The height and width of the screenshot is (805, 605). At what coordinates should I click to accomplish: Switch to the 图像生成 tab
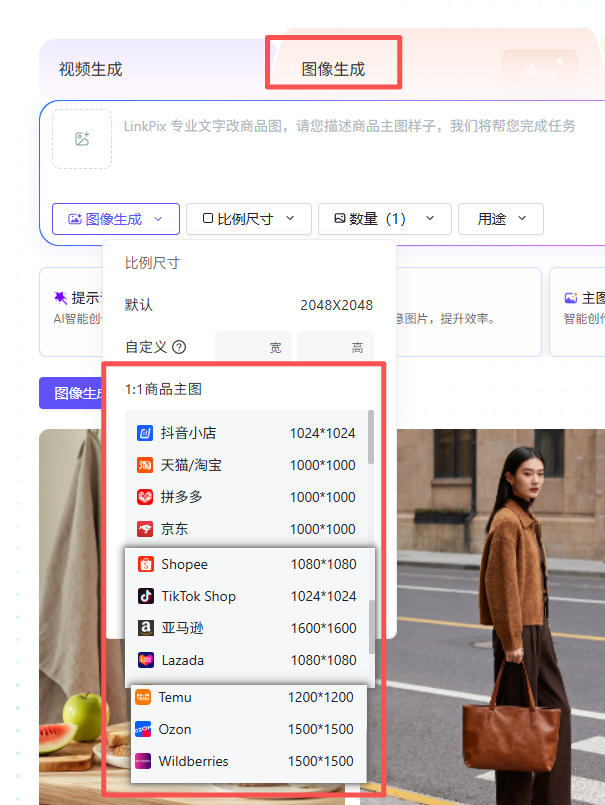(x=333, y=69)
